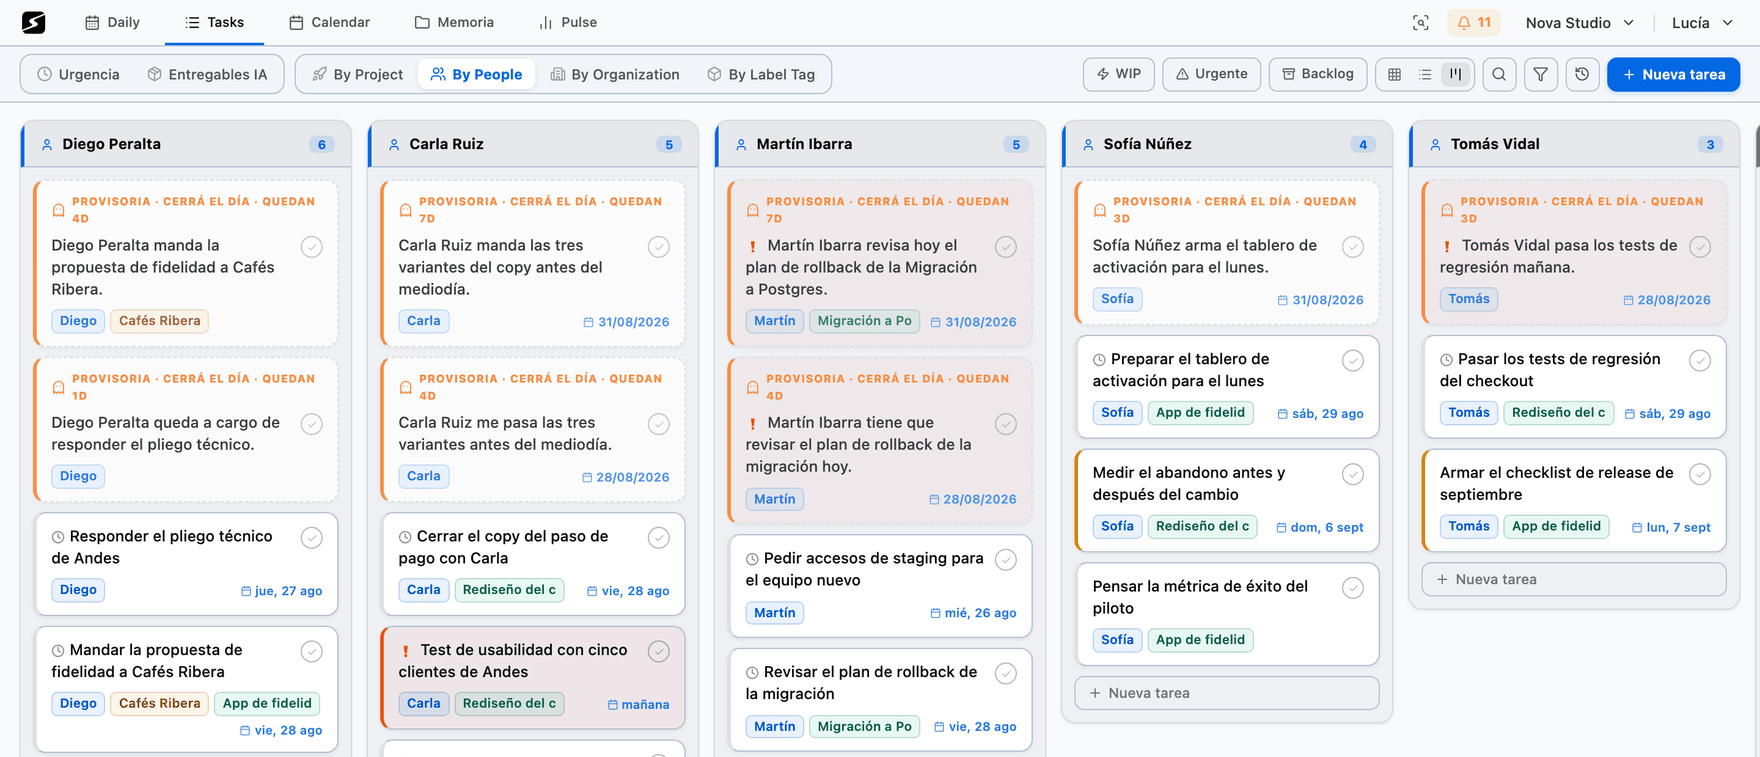Click 'Tomás' tag on Armar el checklist card
1760x757 pixels.
tap(1469, 526)
